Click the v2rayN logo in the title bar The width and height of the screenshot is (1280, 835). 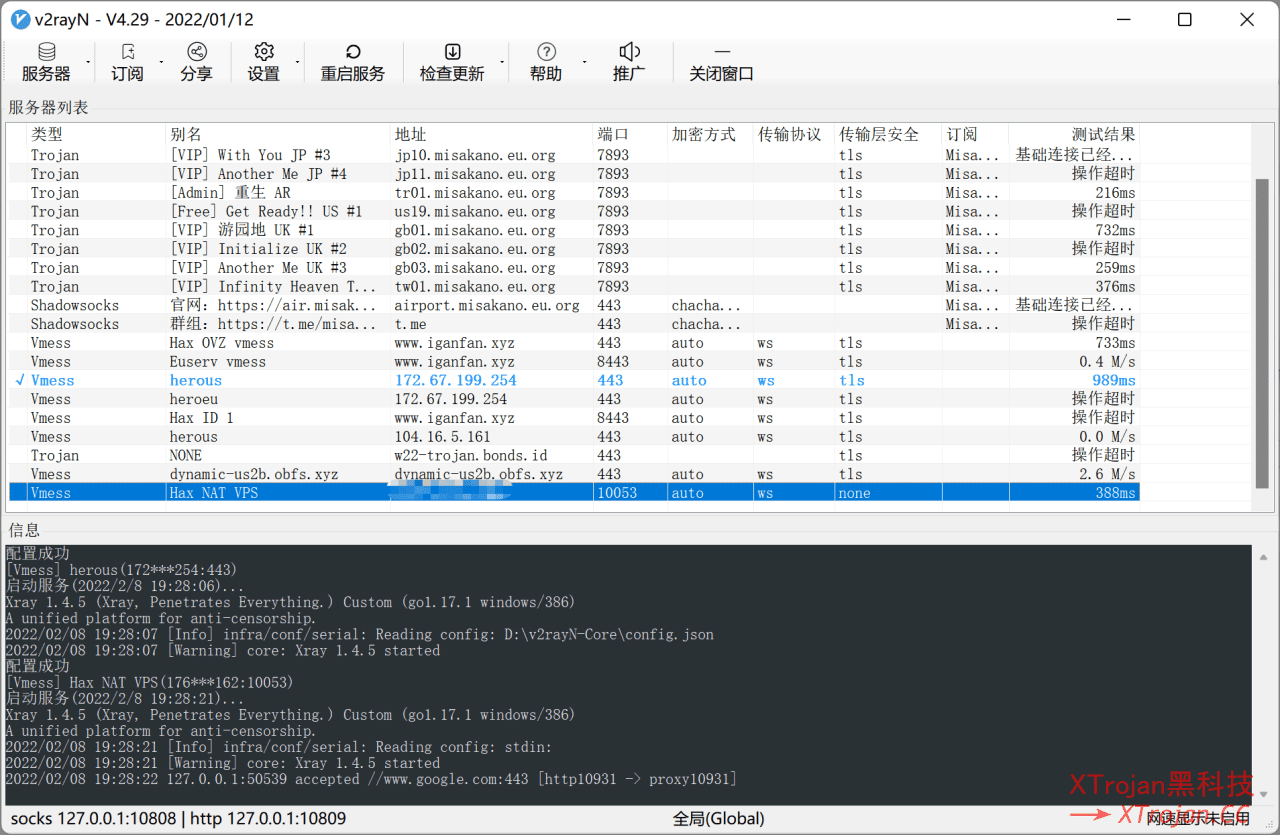coord(20,19)
